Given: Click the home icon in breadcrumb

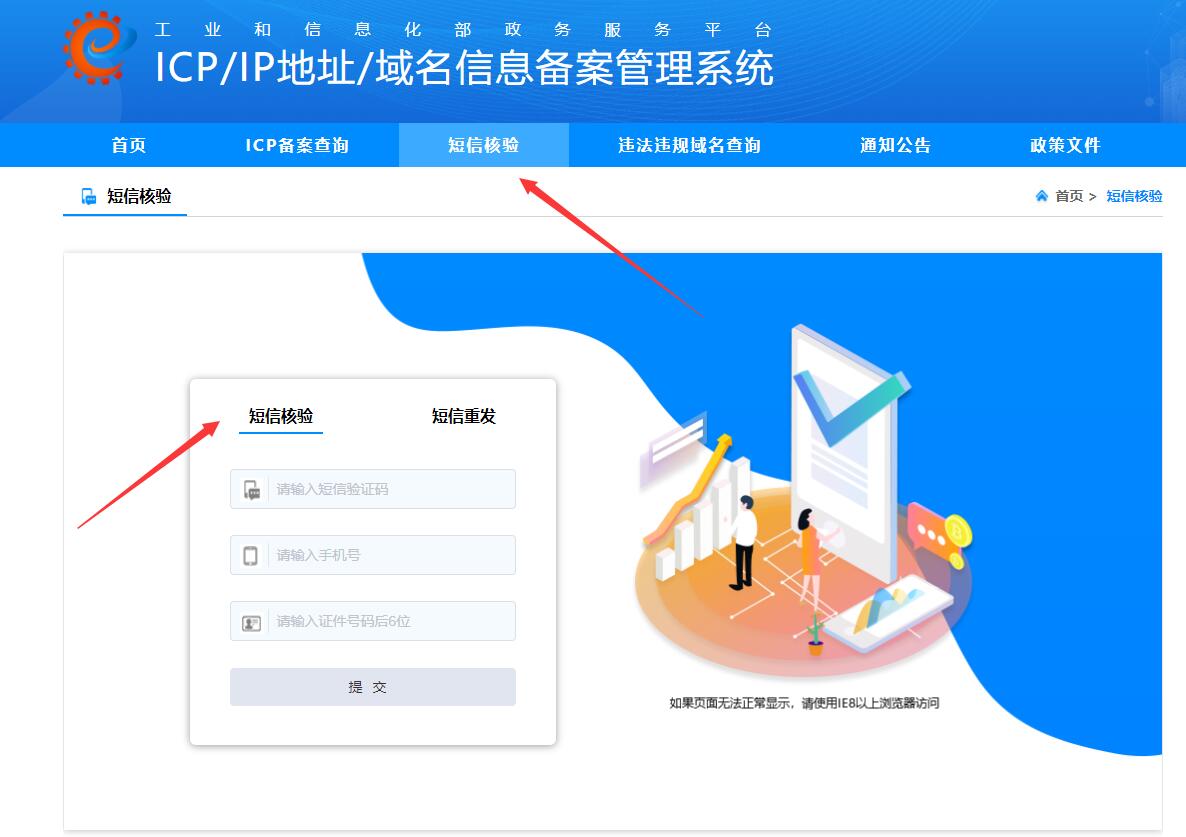Looking at the screenshot, I should tap(1042, 196).
